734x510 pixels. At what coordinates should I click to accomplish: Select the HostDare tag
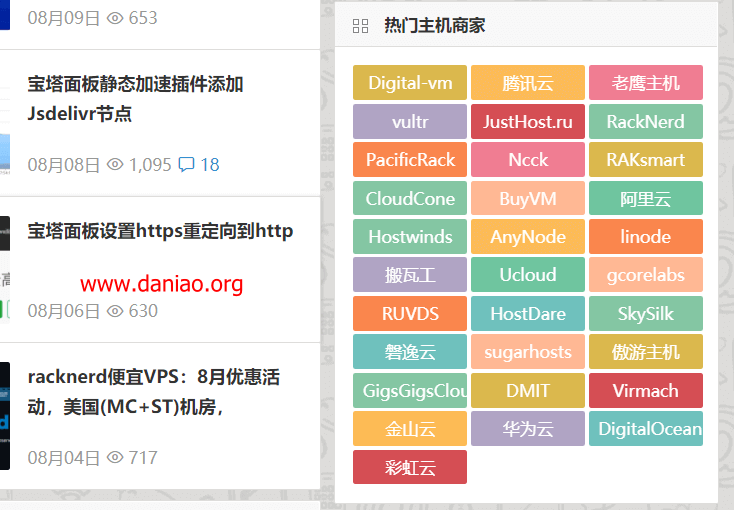tap(528, 313)
